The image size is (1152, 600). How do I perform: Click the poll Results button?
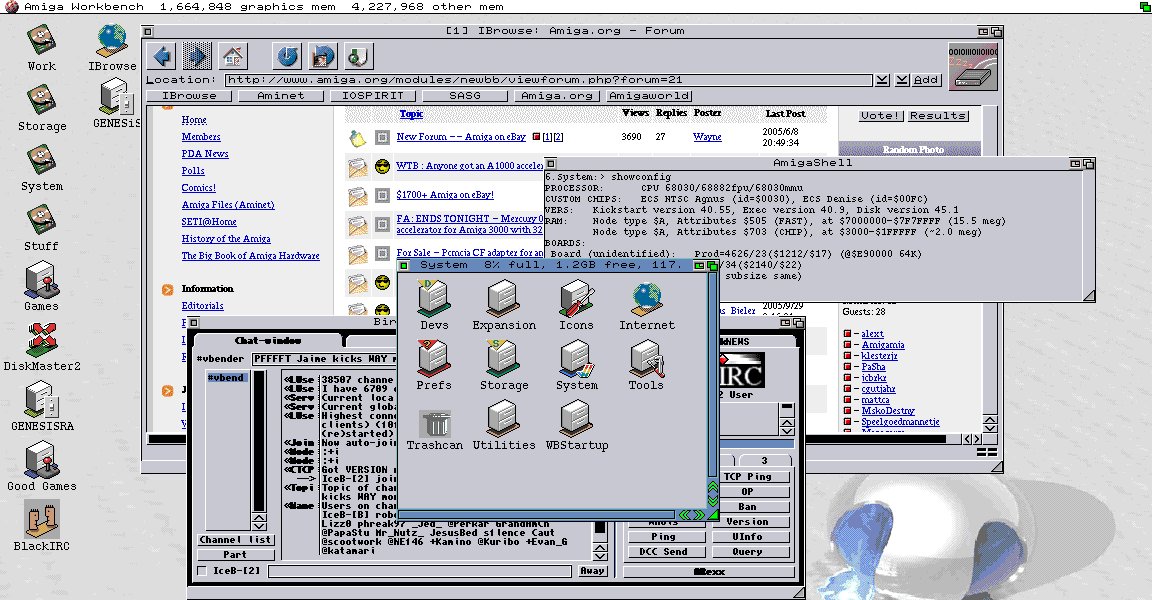point(938,115)
